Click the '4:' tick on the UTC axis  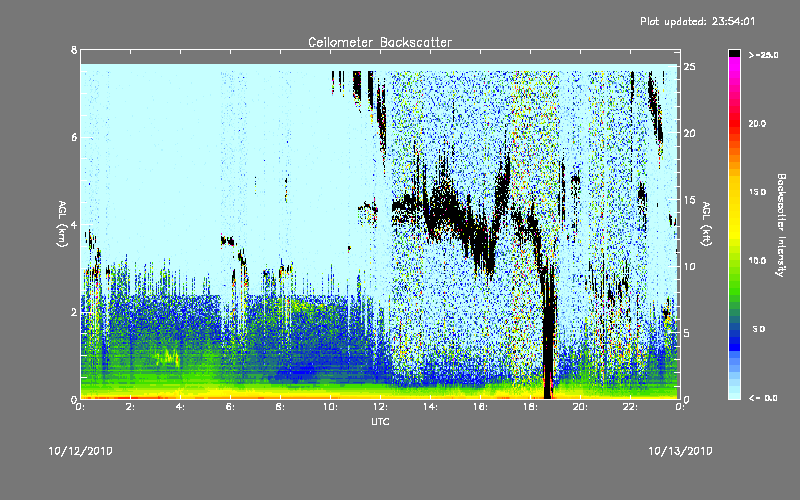coord(181,407)
